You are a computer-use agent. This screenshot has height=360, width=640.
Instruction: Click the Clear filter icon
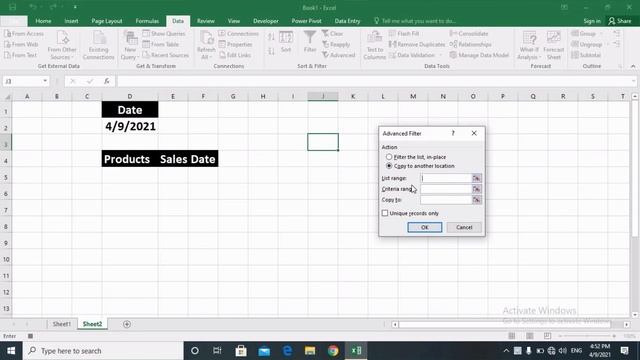coord(325,33)
